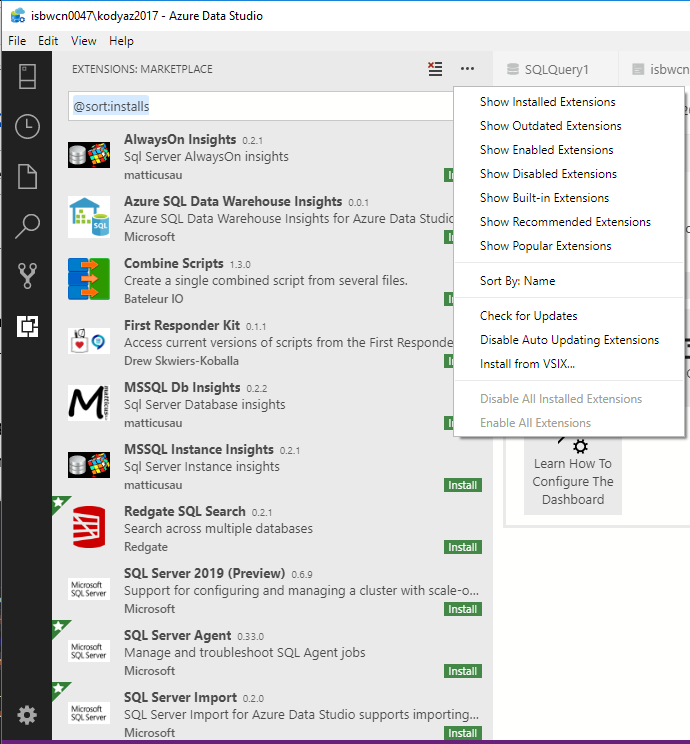Open the Explorer file icon
The width and height of the screenshot is (690, 744).
click(27, 177)
